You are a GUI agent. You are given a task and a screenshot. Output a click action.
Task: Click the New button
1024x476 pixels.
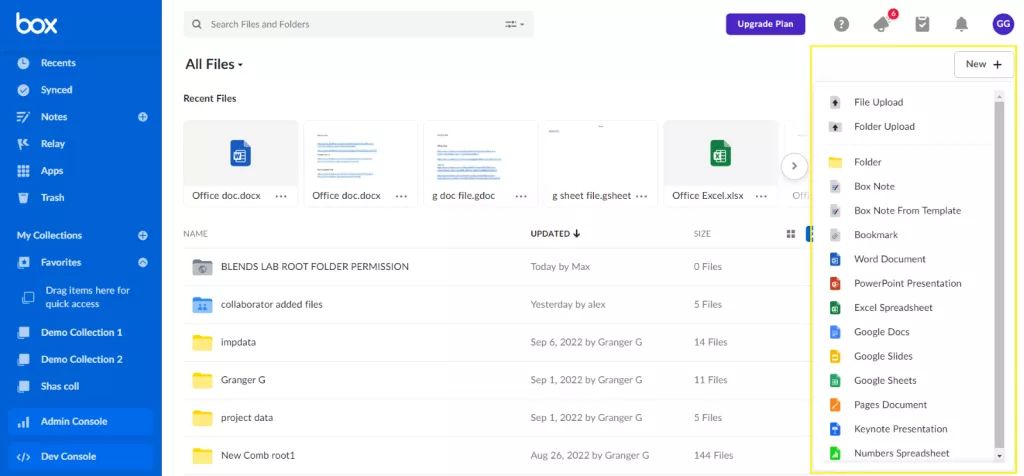pos(984,64)
